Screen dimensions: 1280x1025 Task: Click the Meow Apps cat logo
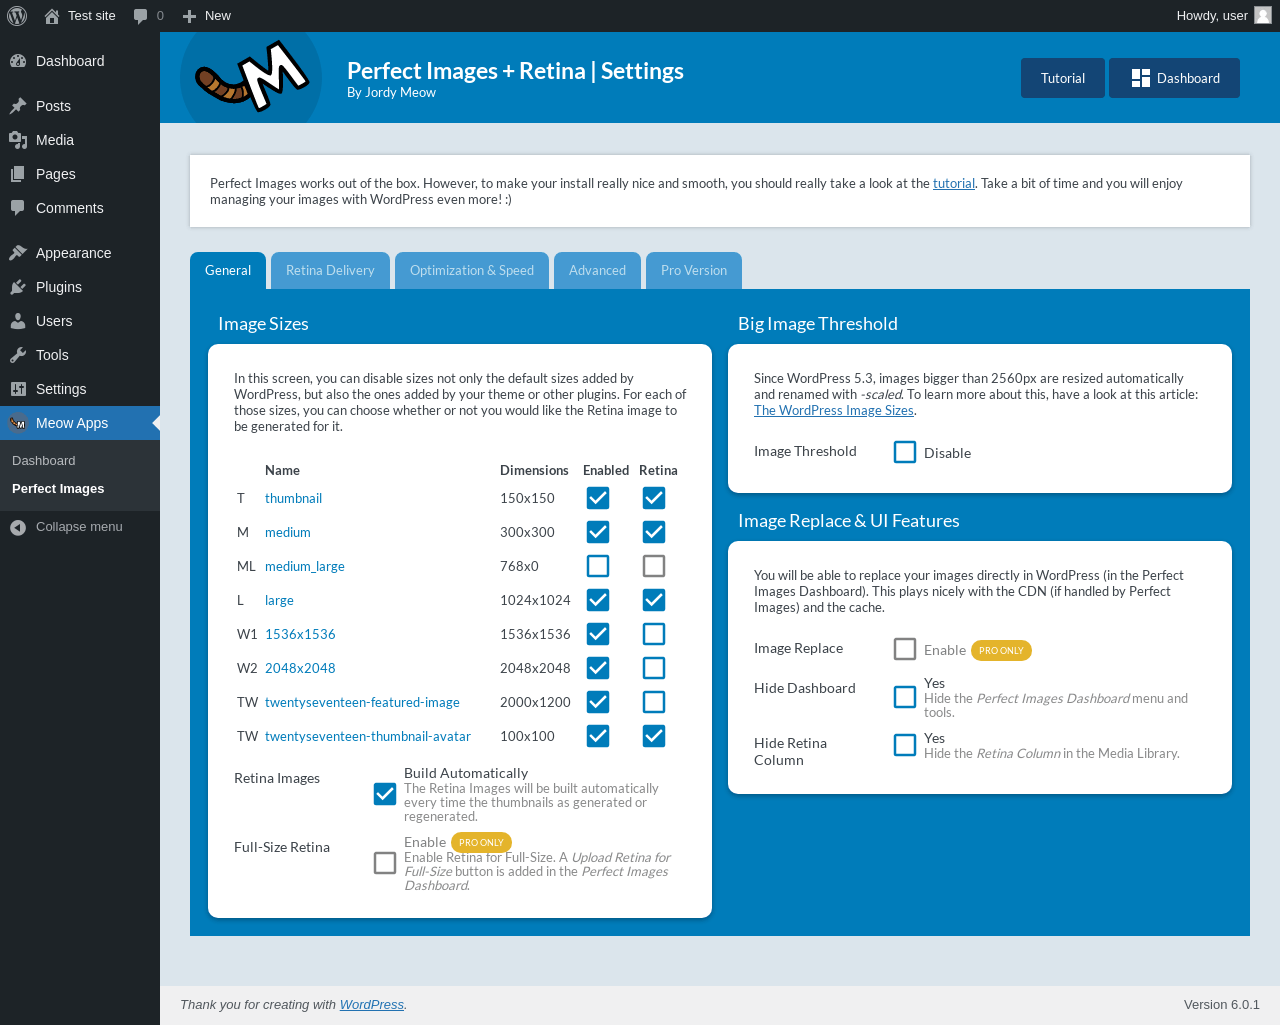[x=251, y=78]
